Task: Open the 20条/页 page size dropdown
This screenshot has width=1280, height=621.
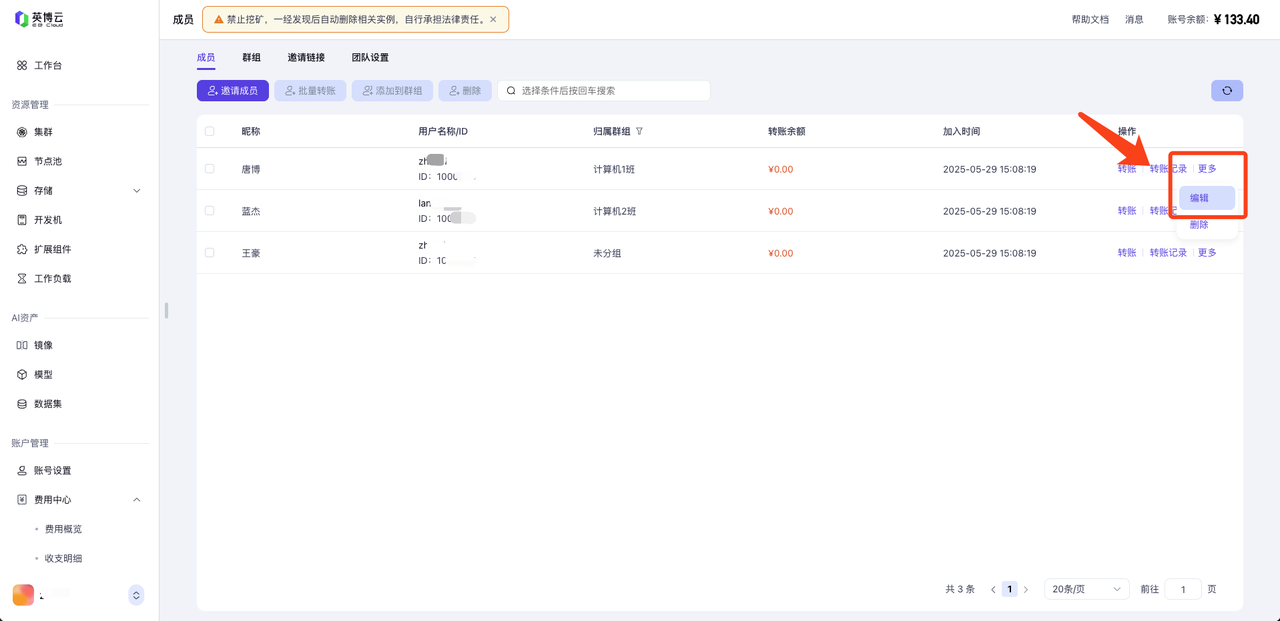Action: coord(1086,590)
